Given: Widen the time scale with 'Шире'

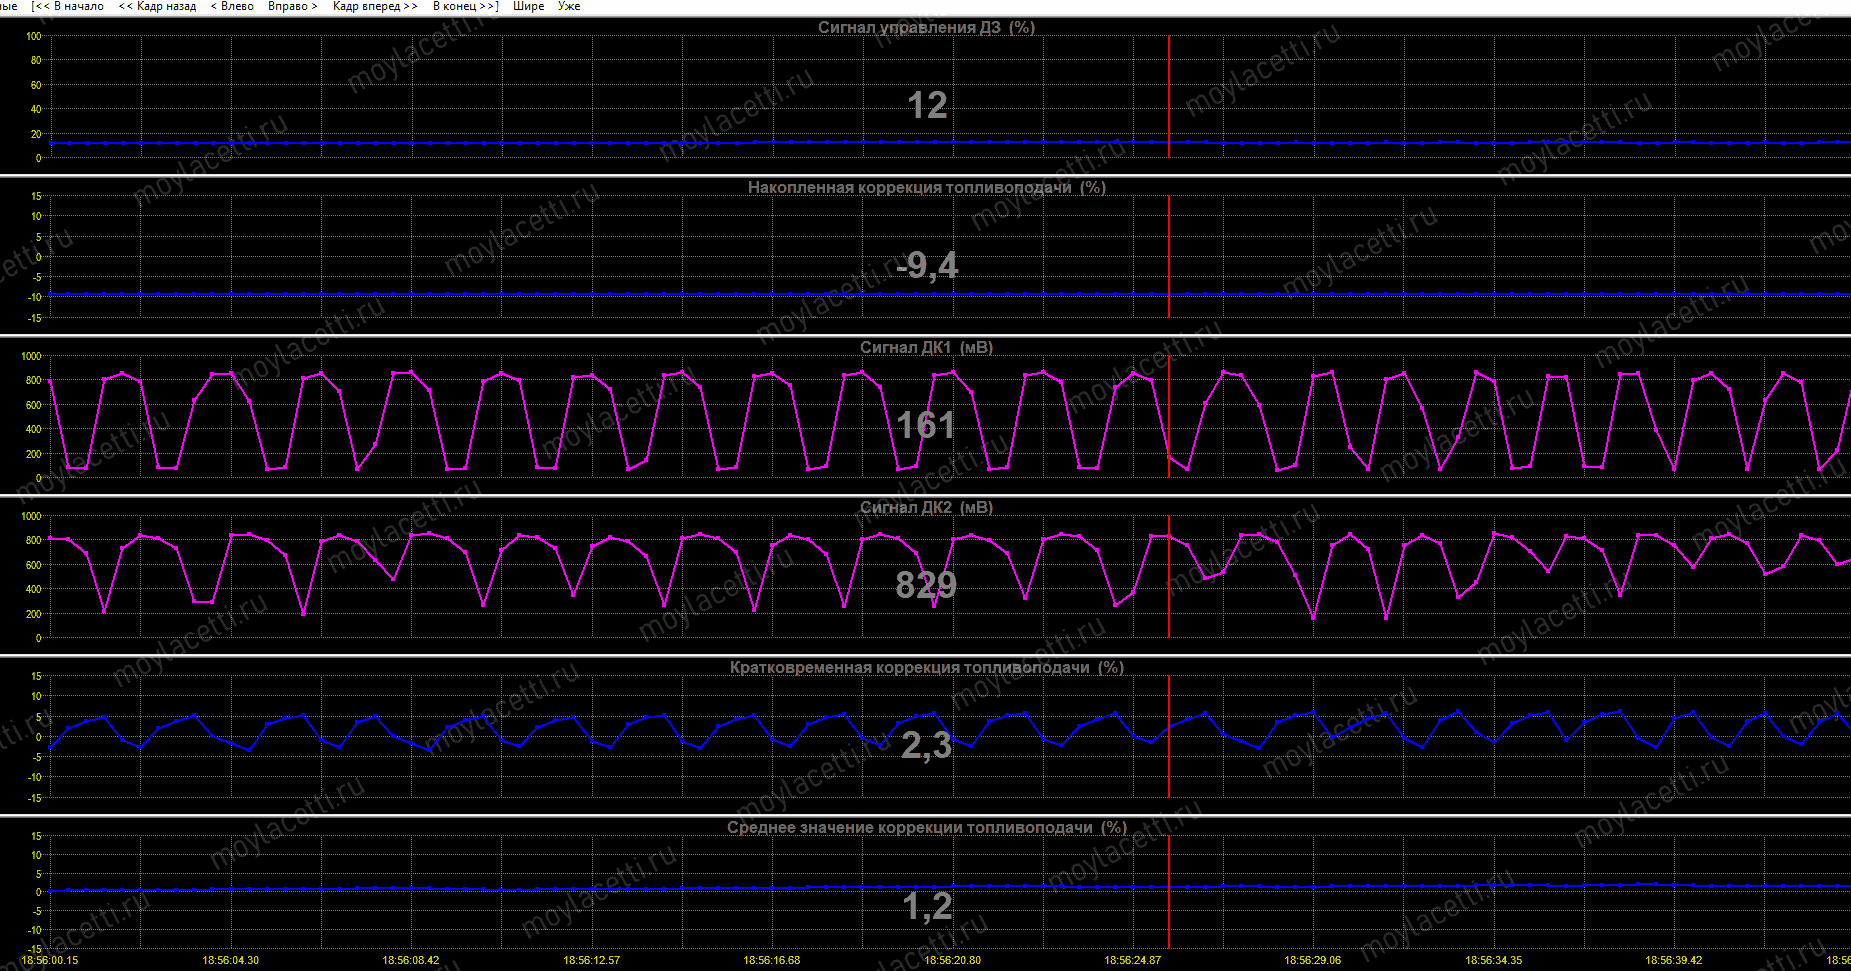Looking at the screenshot, I should coord(528,6).
